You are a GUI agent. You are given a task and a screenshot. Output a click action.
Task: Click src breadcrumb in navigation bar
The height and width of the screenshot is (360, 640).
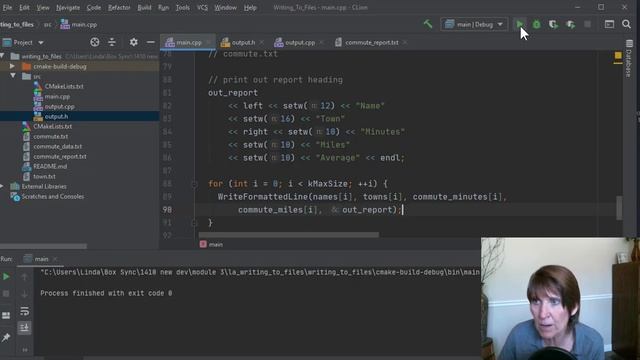tap(47, 24)
